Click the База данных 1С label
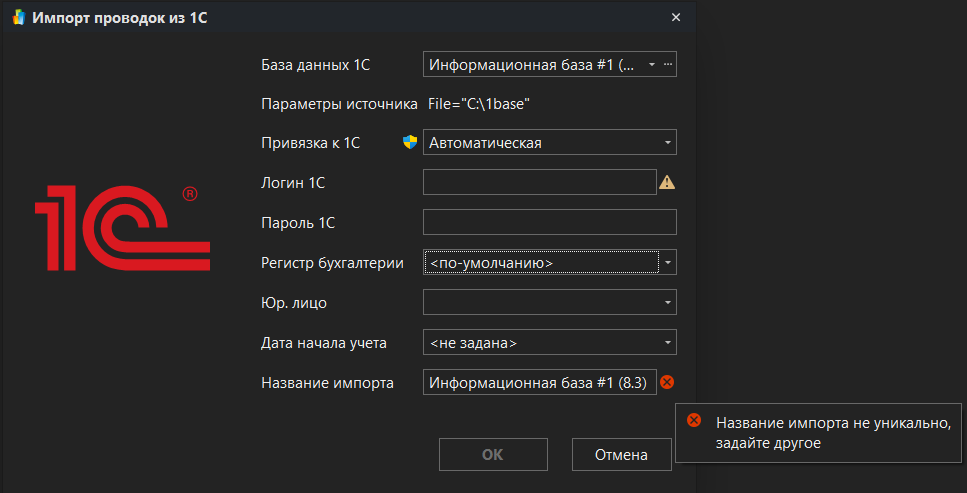967x493 pixels. tap(316, 65)
